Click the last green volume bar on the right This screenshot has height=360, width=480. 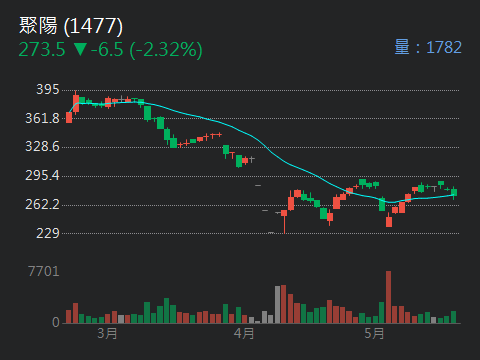pos(453,317)
